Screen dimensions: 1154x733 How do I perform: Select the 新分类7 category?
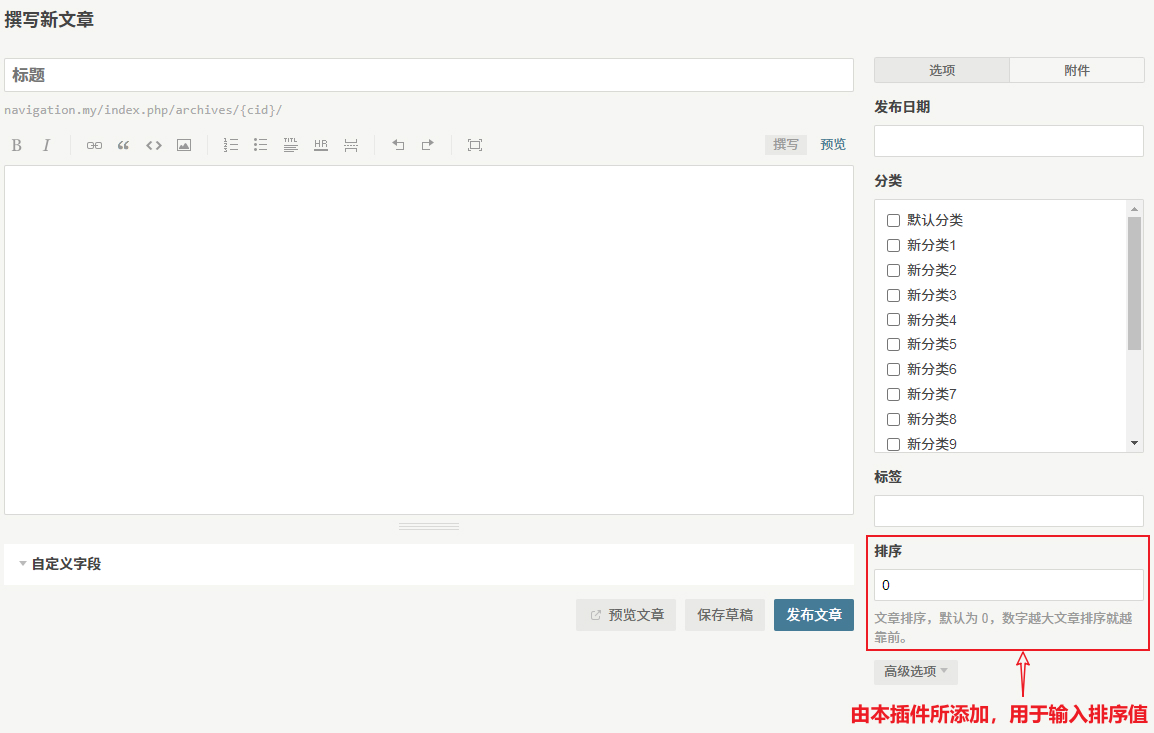(x=894, y=394)
